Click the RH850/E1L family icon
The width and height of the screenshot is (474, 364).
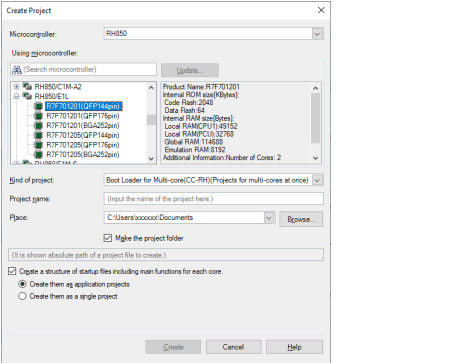[x=27, y=96]
